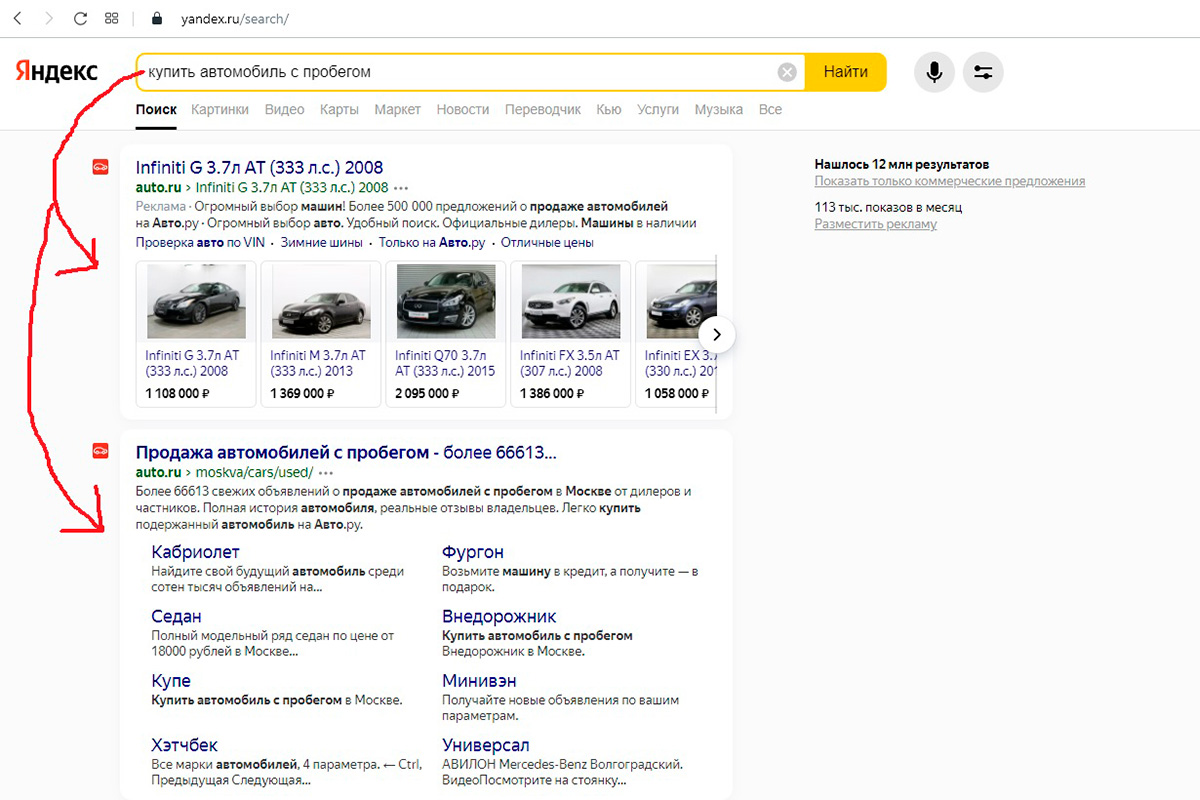Image resolution: width=1200 pixels, height=800 pixels.
Task: Open Infiniti Q70 3.7л car thumbnail
Action: pyautogui.click(x=446, y=301)
